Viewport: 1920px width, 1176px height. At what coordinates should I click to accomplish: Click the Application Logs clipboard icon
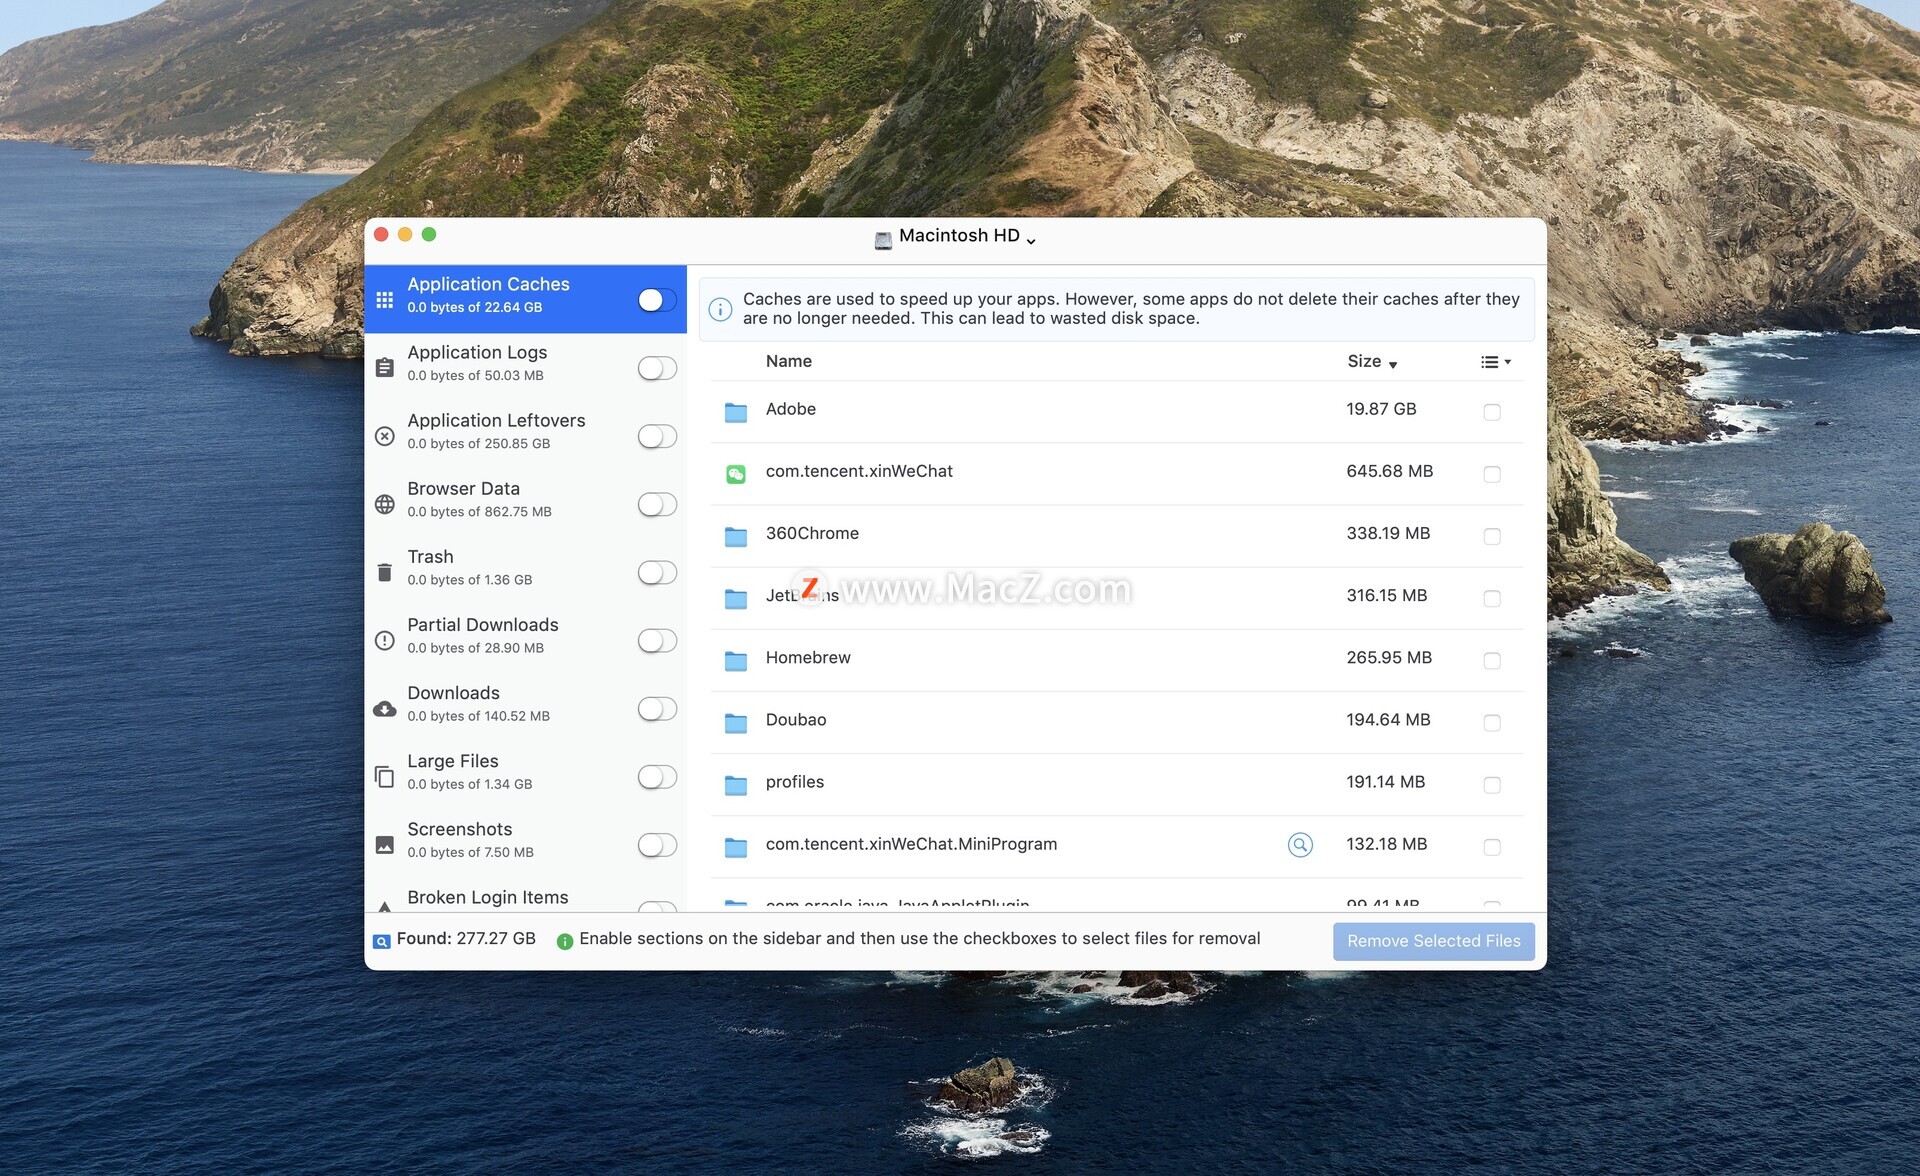[384, 368]
